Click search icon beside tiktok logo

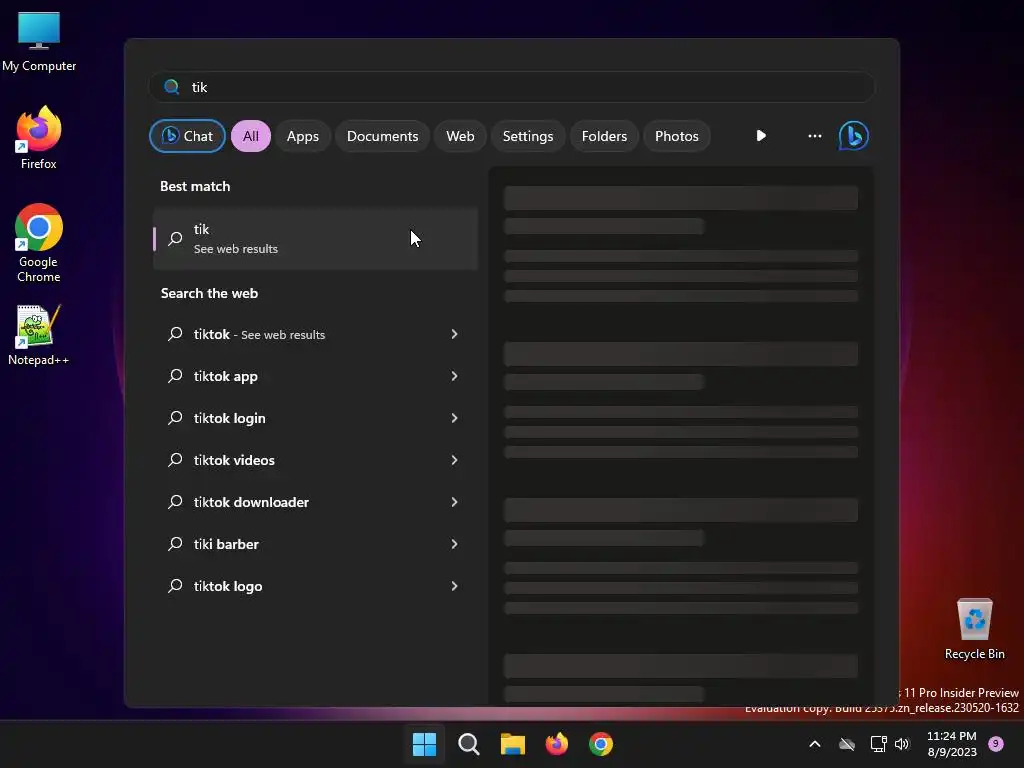pos(175,586)
